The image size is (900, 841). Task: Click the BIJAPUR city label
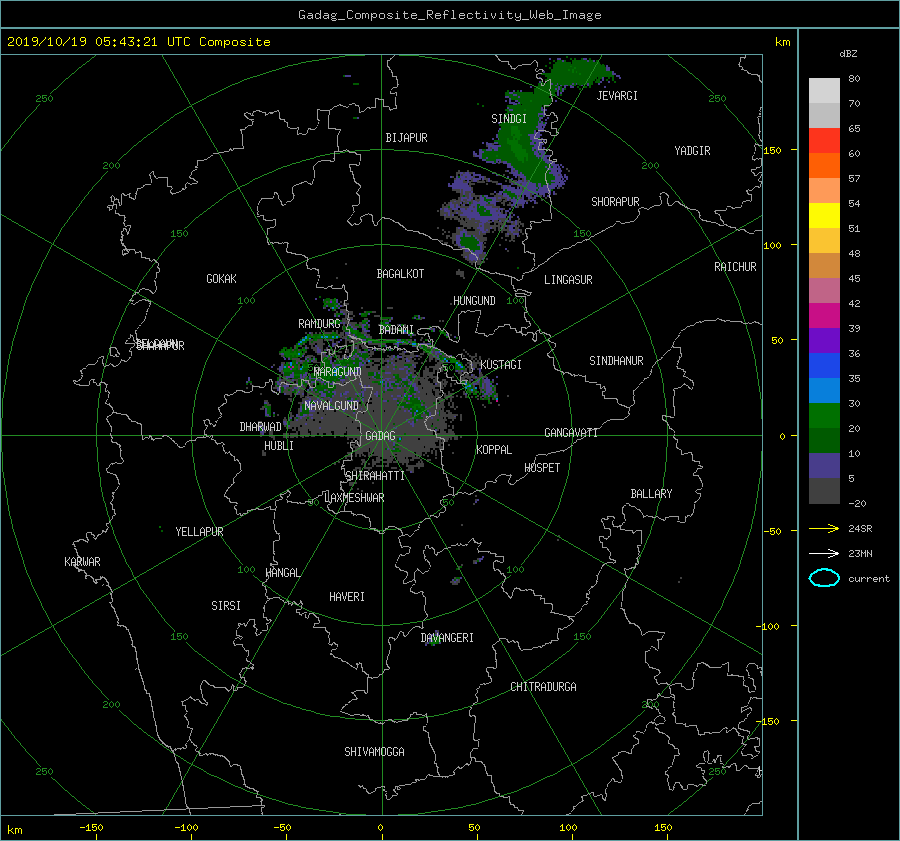coord(406,138)
